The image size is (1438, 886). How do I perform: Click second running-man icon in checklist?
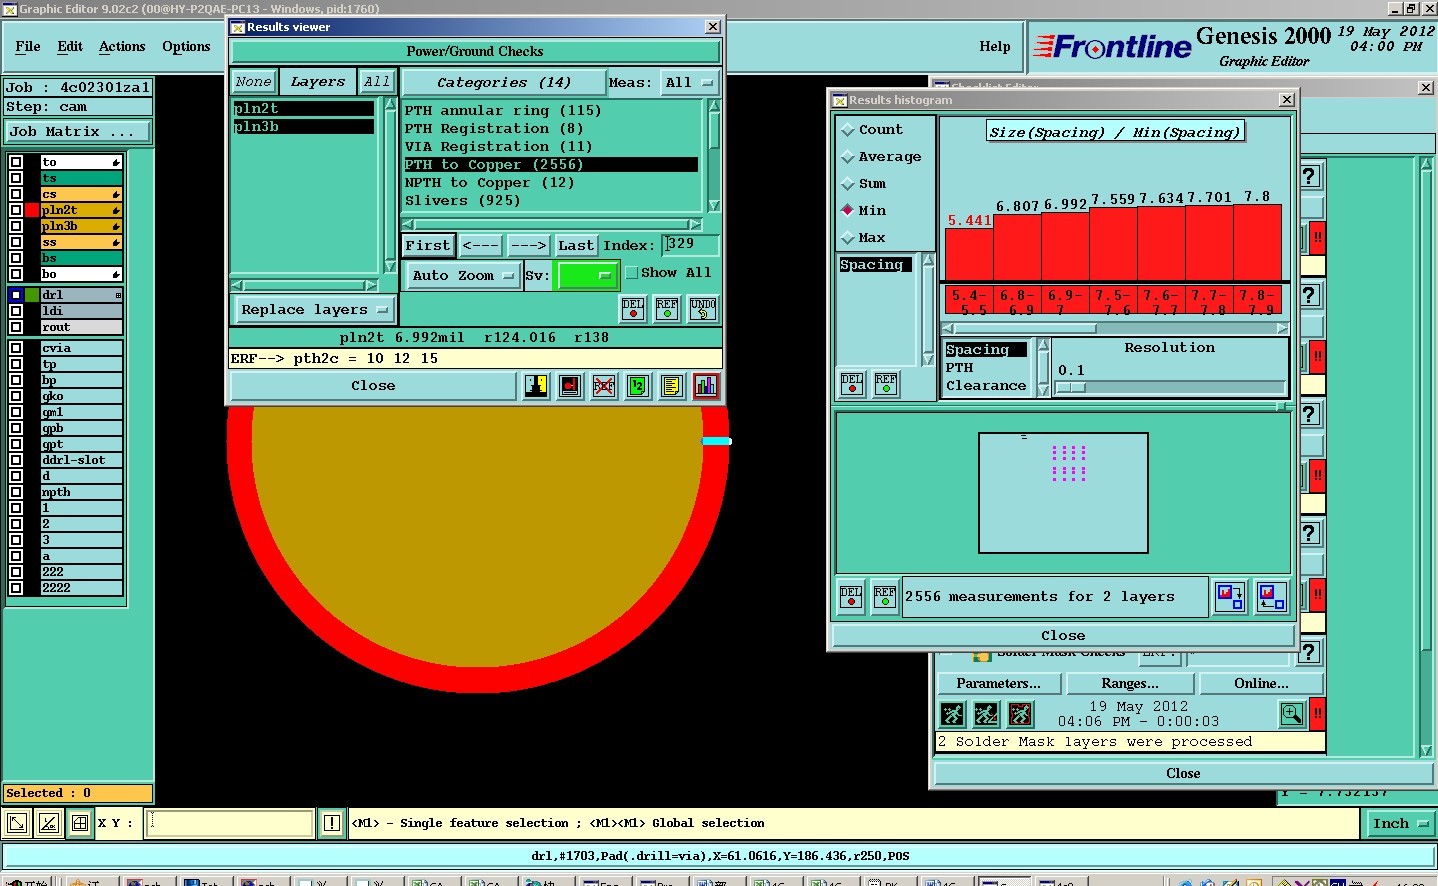[x=986, y=714]
